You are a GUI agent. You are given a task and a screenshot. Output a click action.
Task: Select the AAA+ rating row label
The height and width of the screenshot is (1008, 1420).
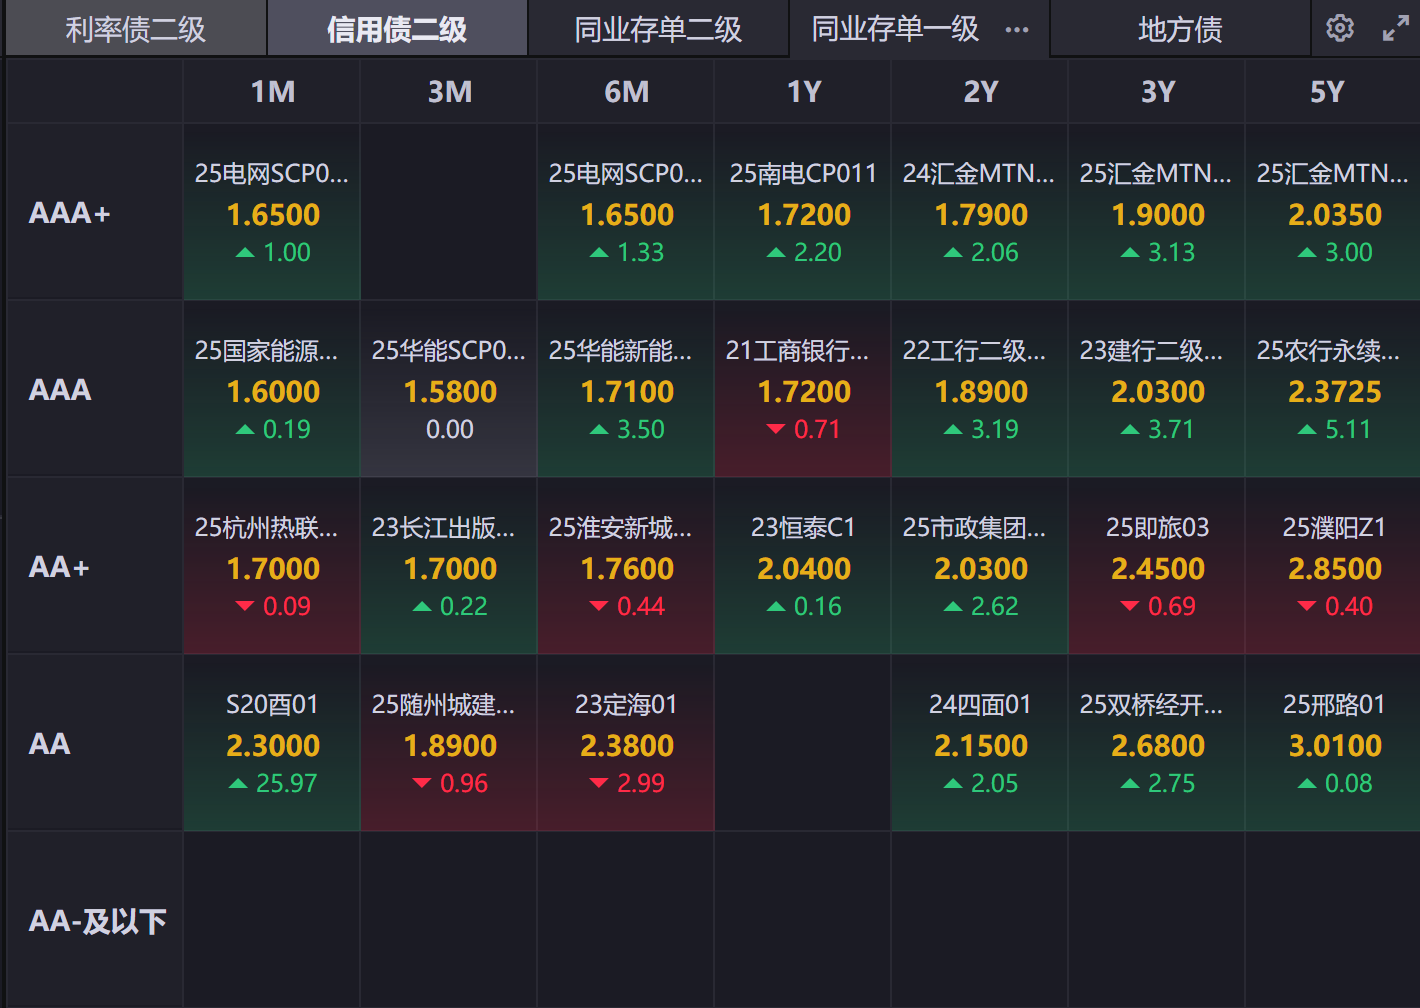tap(70, 213)
